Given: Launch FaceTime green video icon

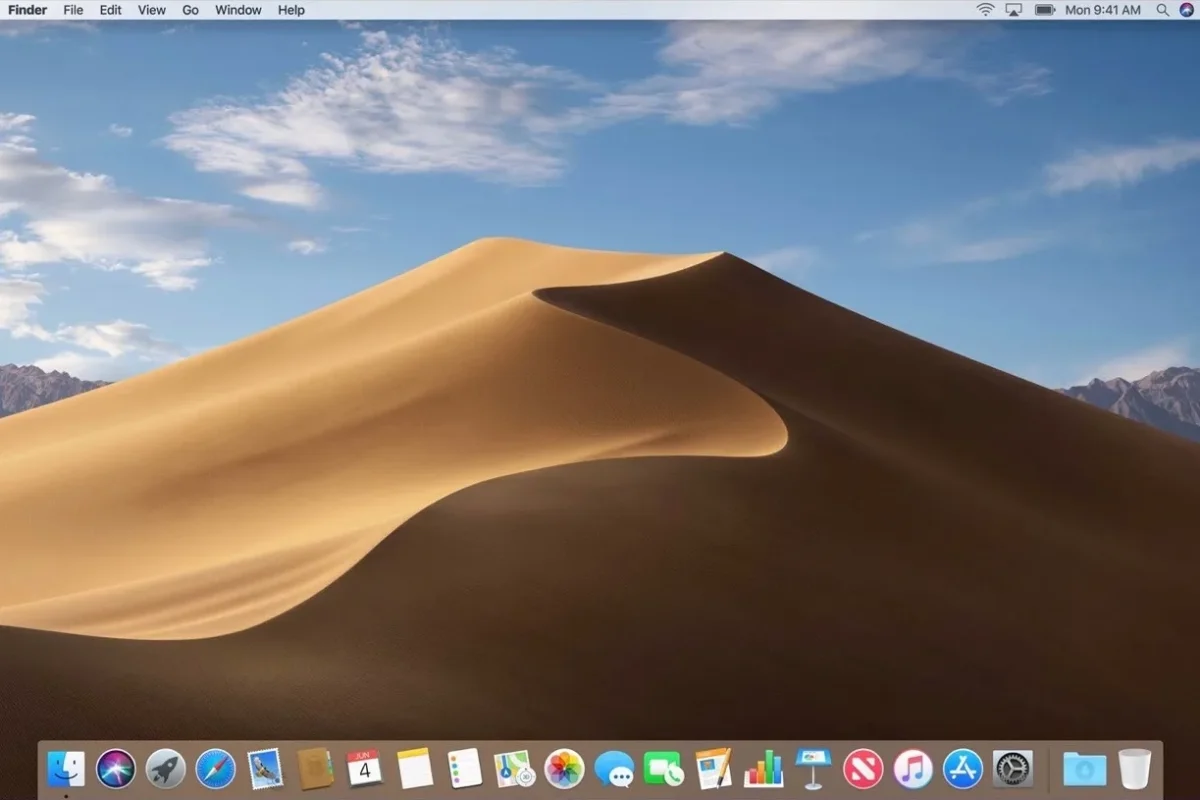Looking at the screenshot, I should point(663,768).
